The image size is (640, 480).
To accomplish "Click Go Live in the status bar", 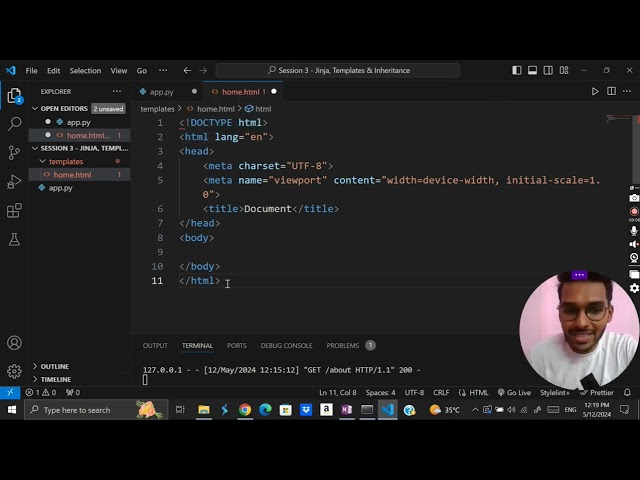I will click(514, 393).
